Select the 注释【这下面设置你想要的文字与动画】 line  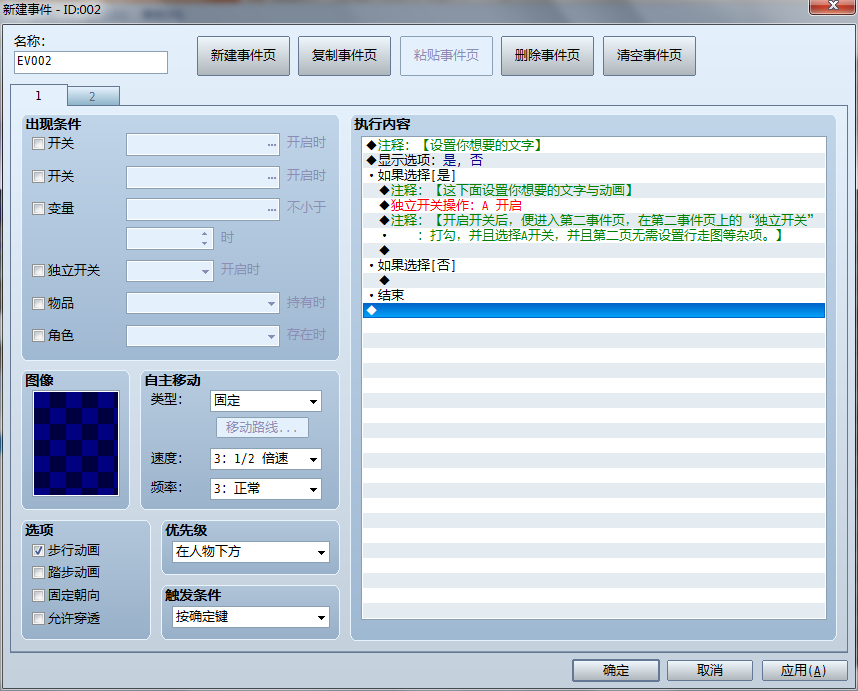(x=594, y=190)
